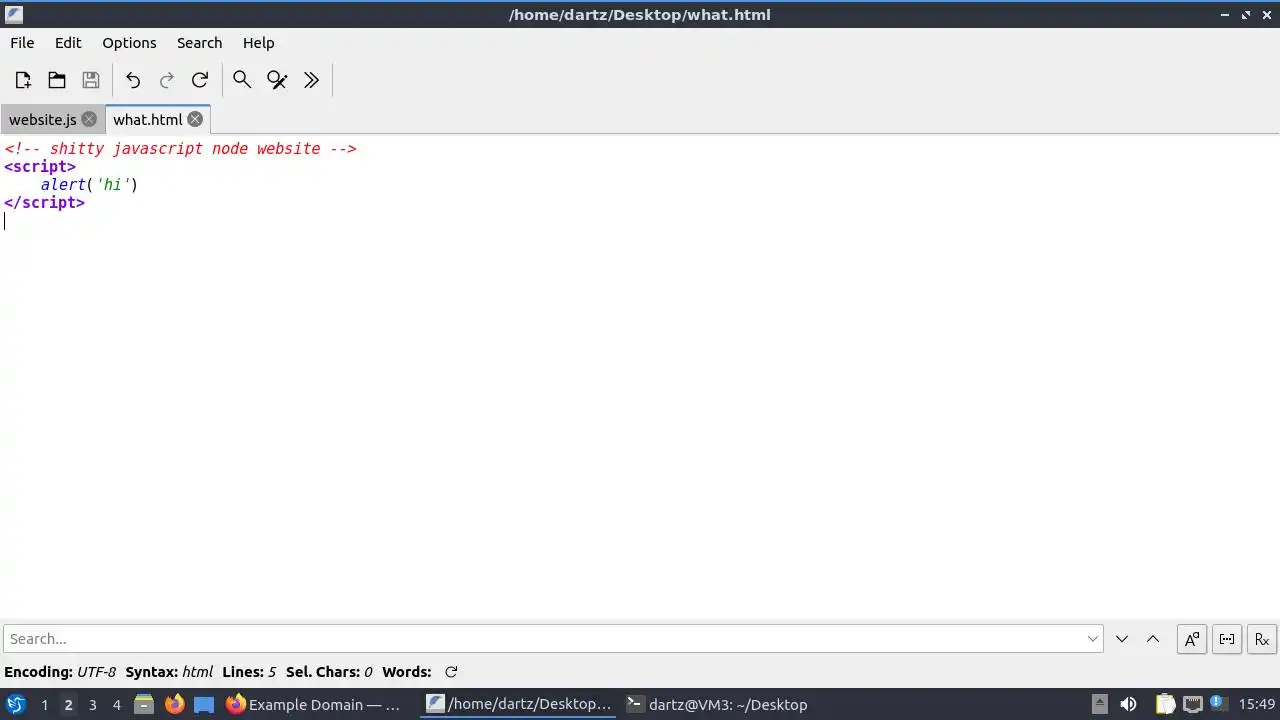
Task: Toggle regular expression search option
Action: tap(1262, 639)
